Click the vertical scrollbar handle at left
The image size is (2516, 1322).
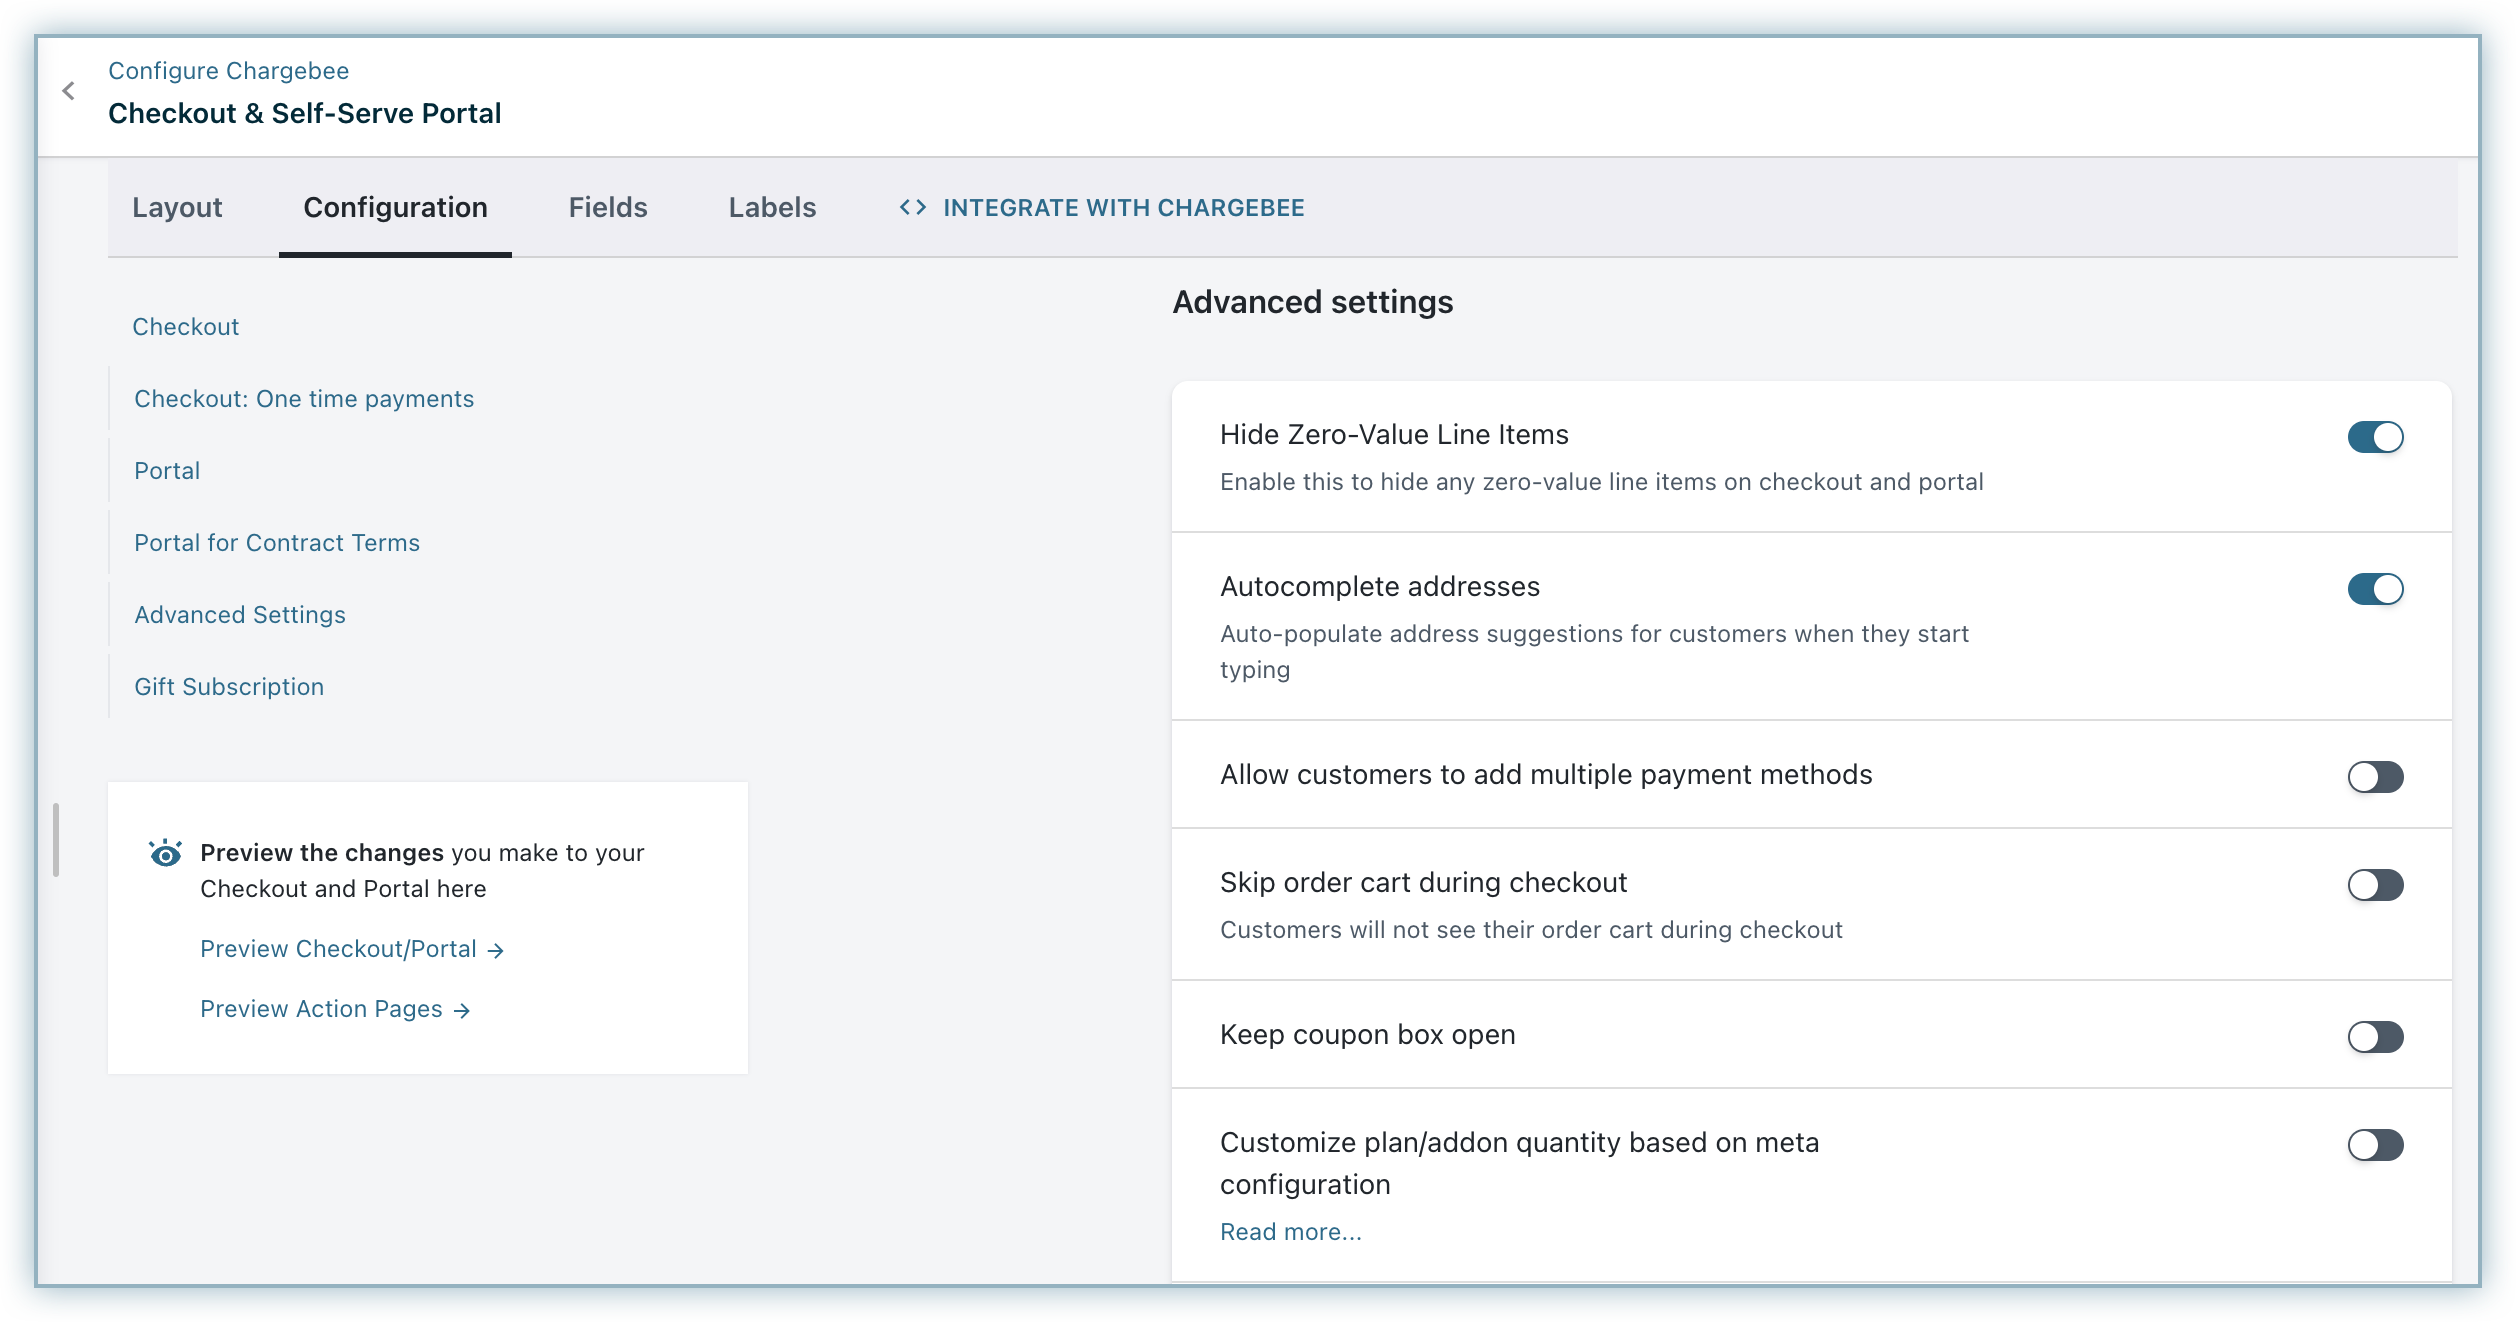(56, 840)
